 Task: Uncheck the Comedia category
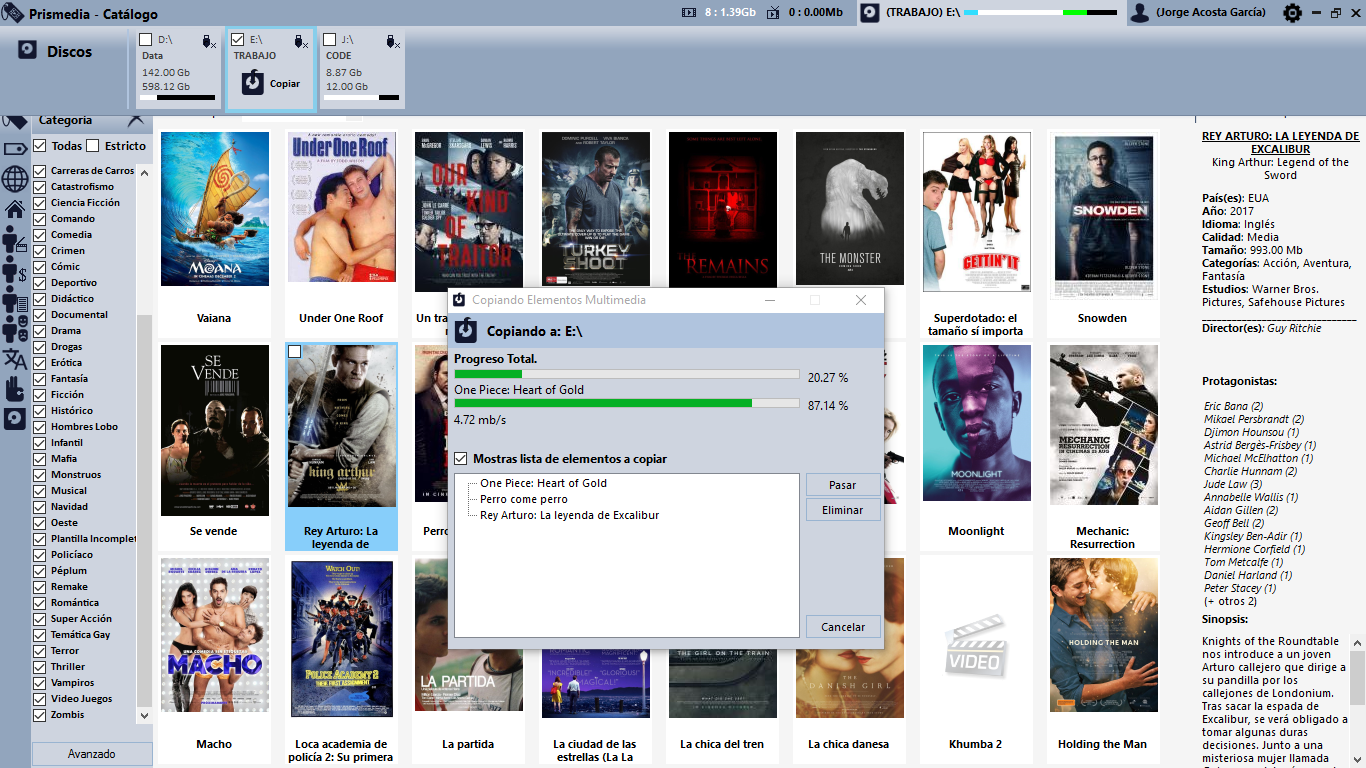point(40,235)
